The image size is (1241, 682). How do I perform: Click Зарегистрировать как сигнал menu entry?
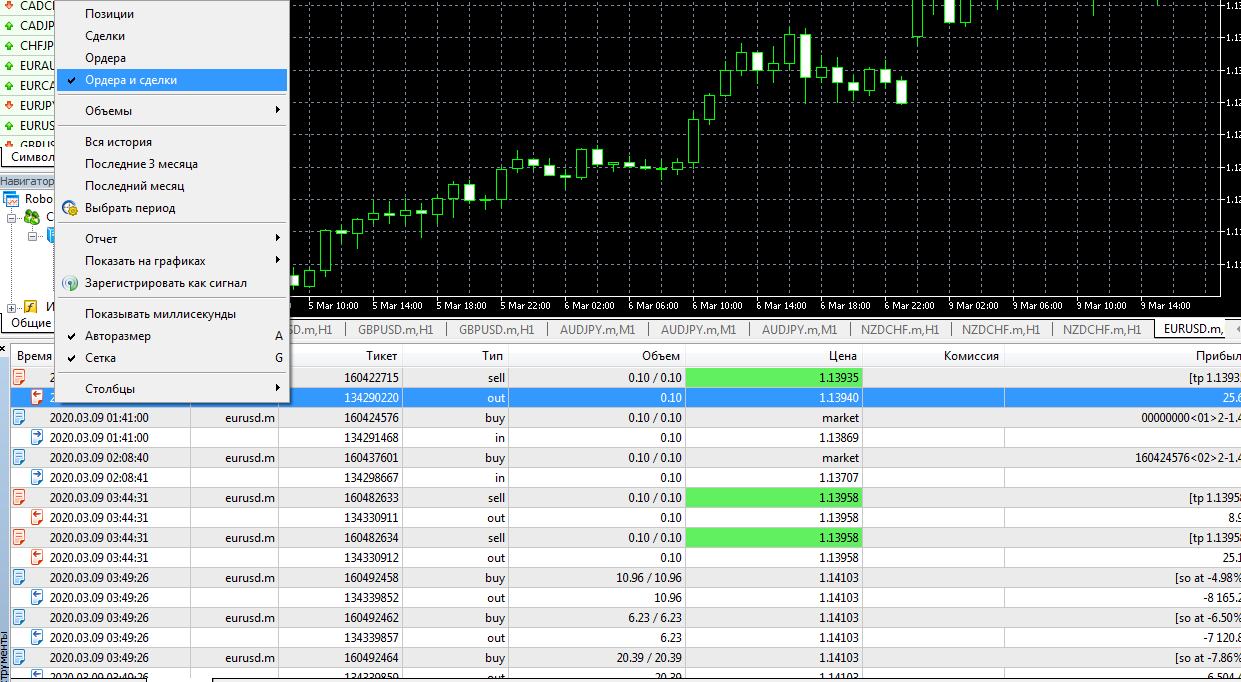(172, 283)
